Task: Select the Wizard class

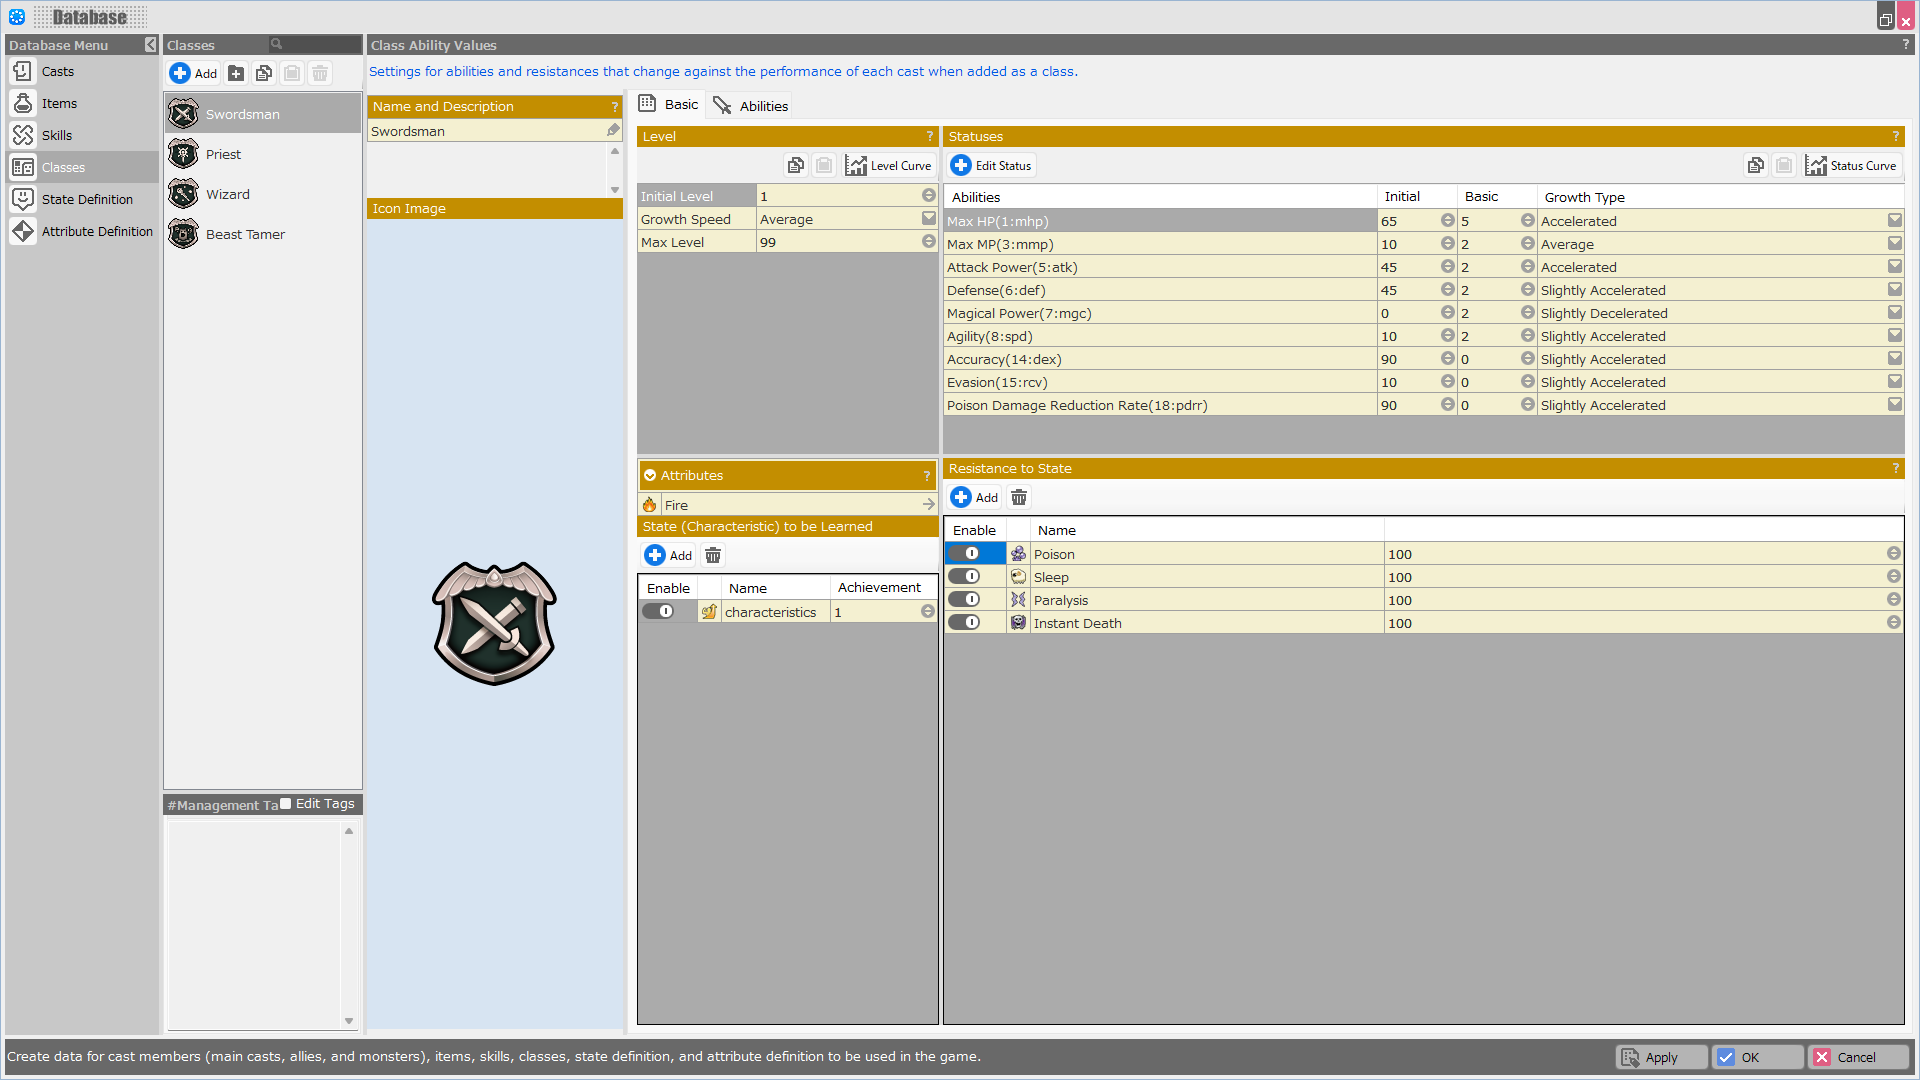Action: 228,194
